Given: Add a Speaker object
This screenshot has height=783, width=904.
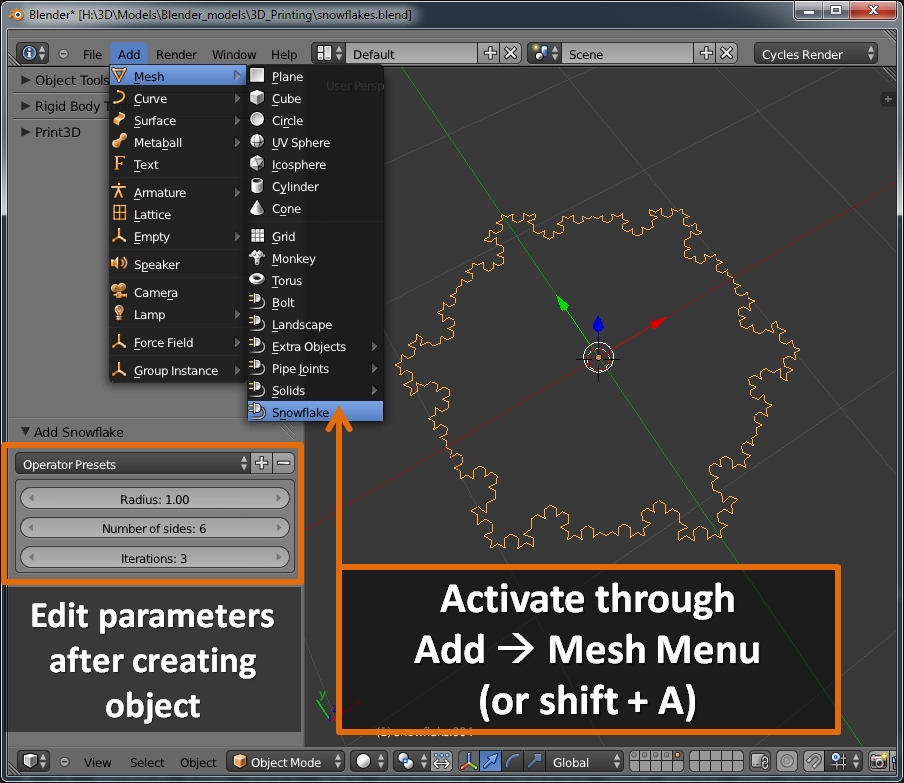Looking at the screenshot, I should (x=177, y=264).
